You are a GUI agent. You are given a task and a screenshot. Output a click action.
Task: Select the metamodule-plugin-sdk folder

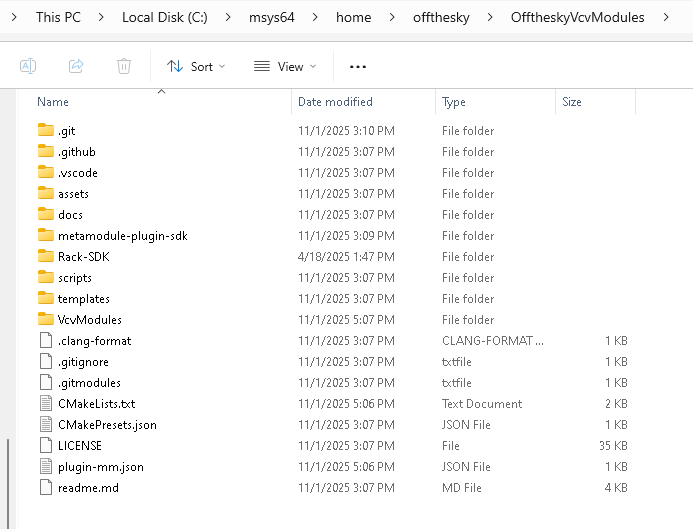[x=122, y=236]
